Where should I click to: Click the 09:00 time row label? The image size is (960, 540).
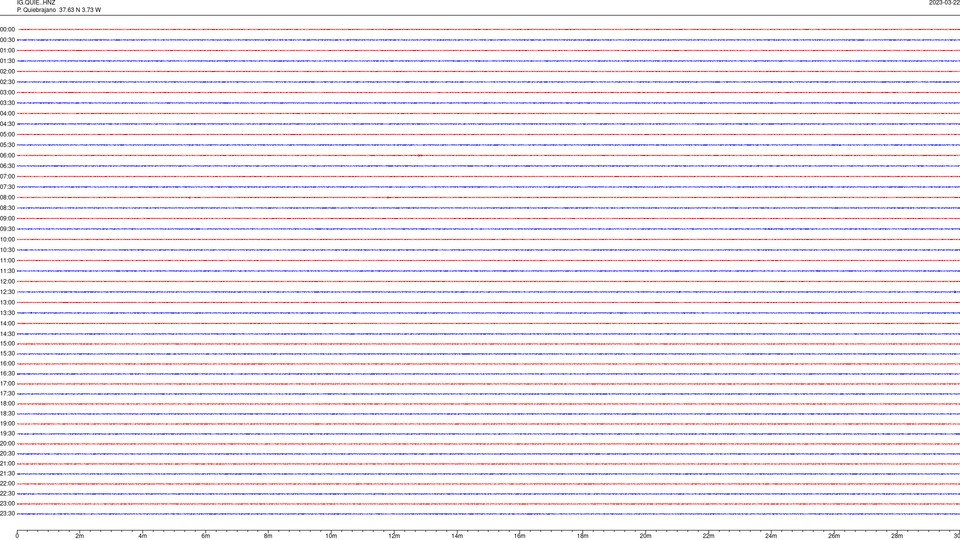[x=7, y=219]
